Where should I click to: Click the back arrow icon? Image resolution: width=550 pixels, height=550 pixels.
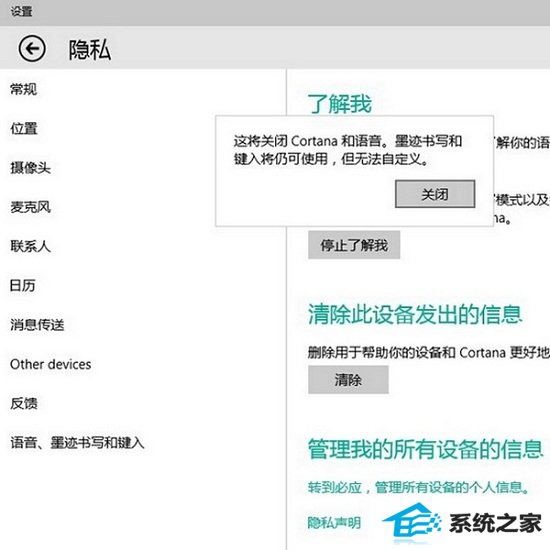32,48
